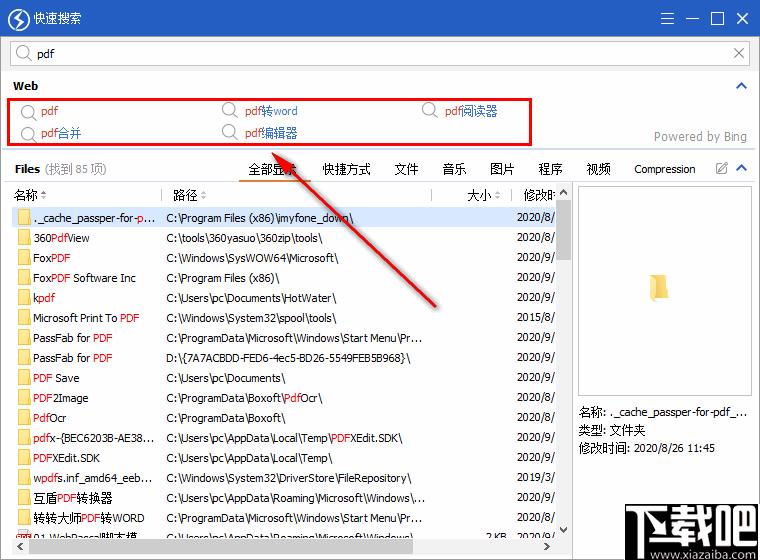Sort by 修改时间 column header
This screenshot has height=560, width=760.
click(x=538, y=195)
